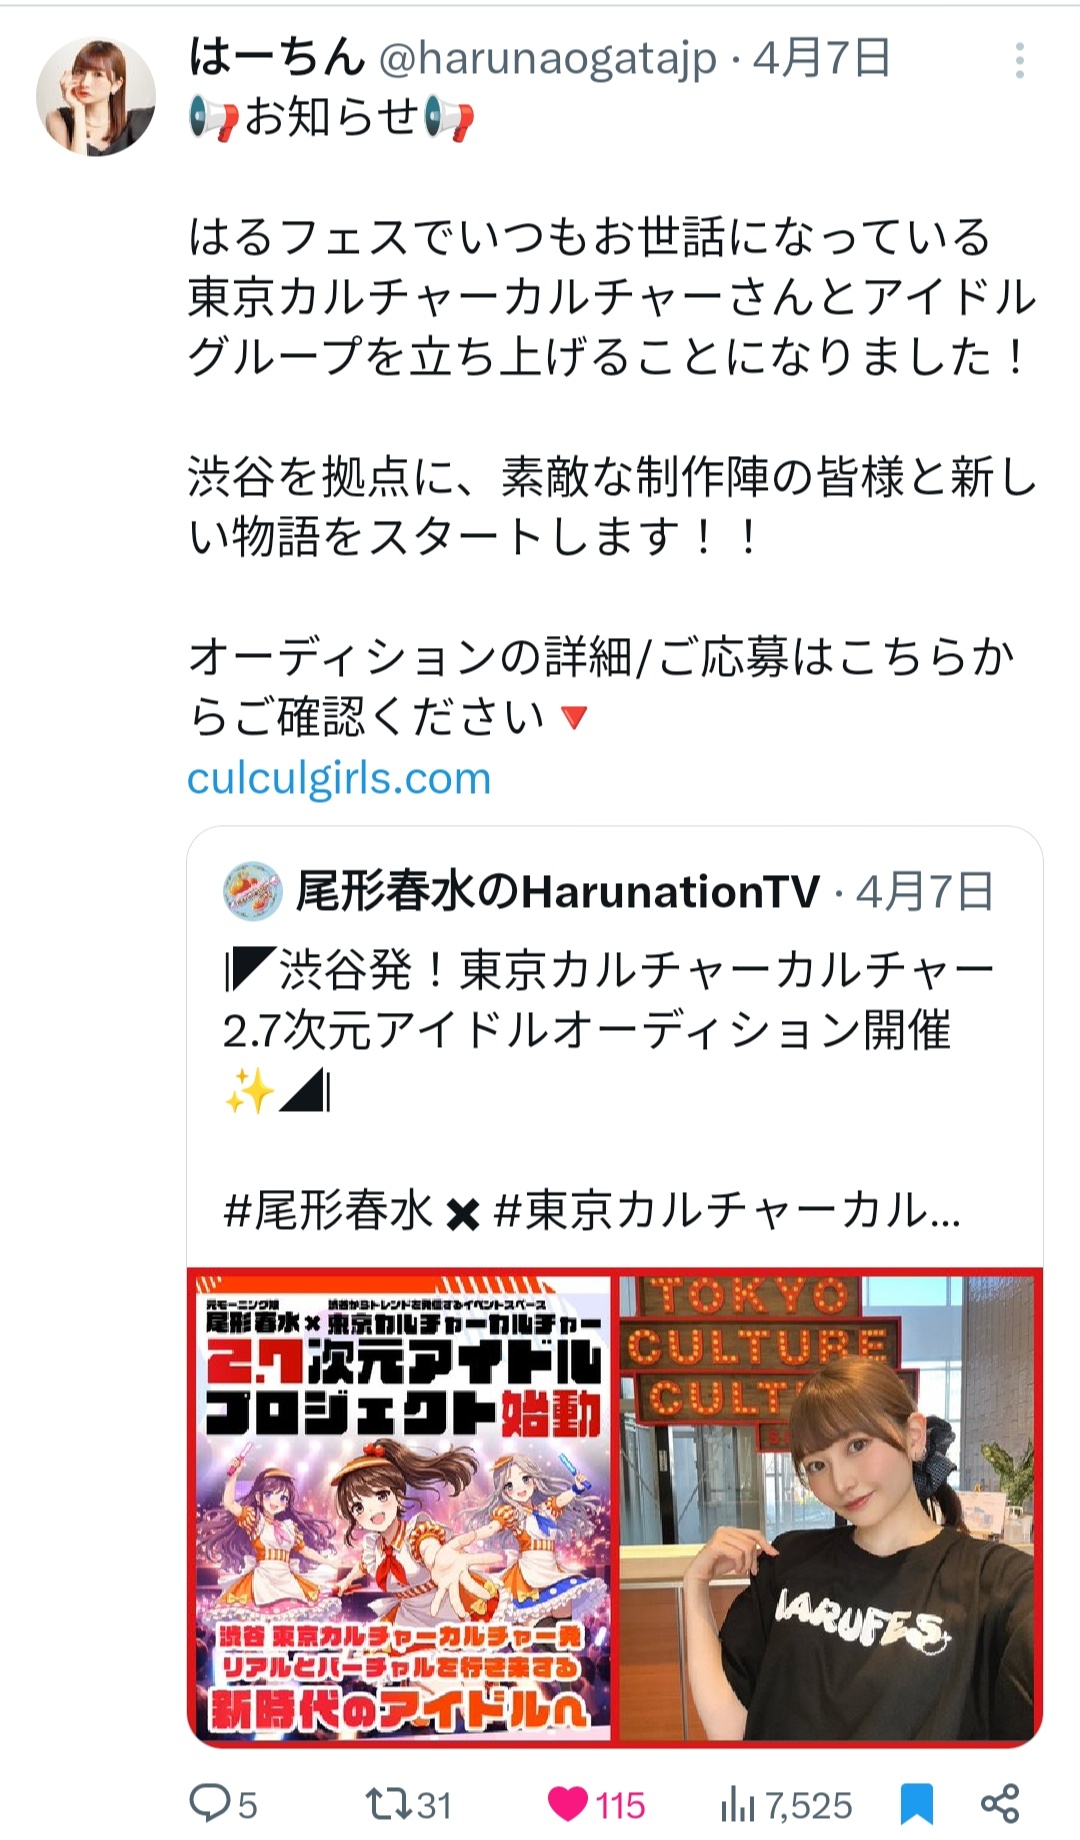Tap the retweet arrows icon

click(x=387, y=1804)
